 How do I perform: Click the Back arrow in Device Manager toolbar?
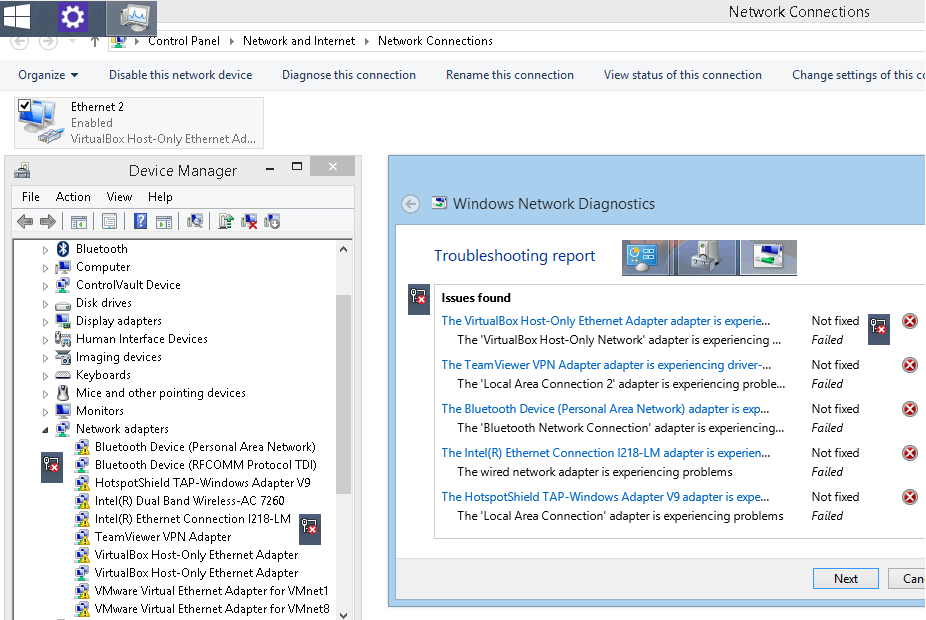25,221
